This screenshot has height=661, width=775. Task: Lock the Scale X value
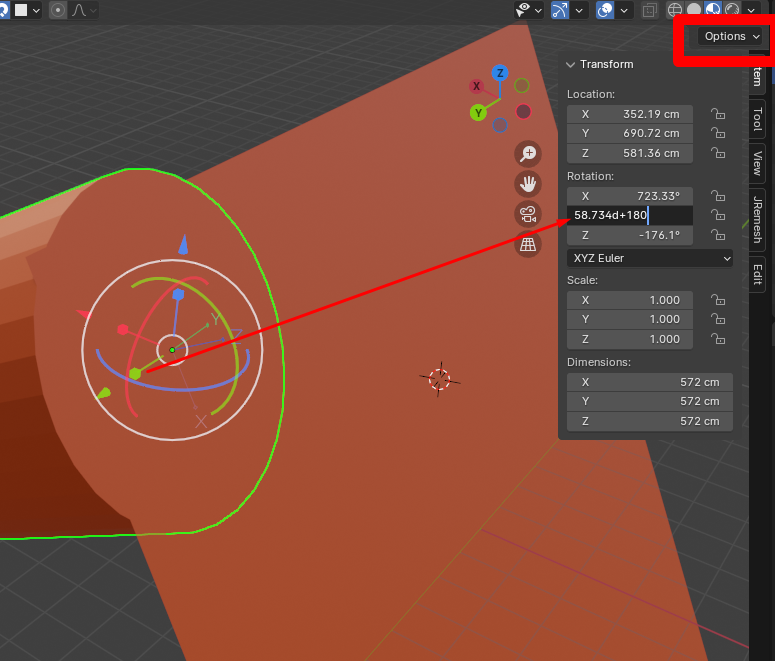coord(718,300)
